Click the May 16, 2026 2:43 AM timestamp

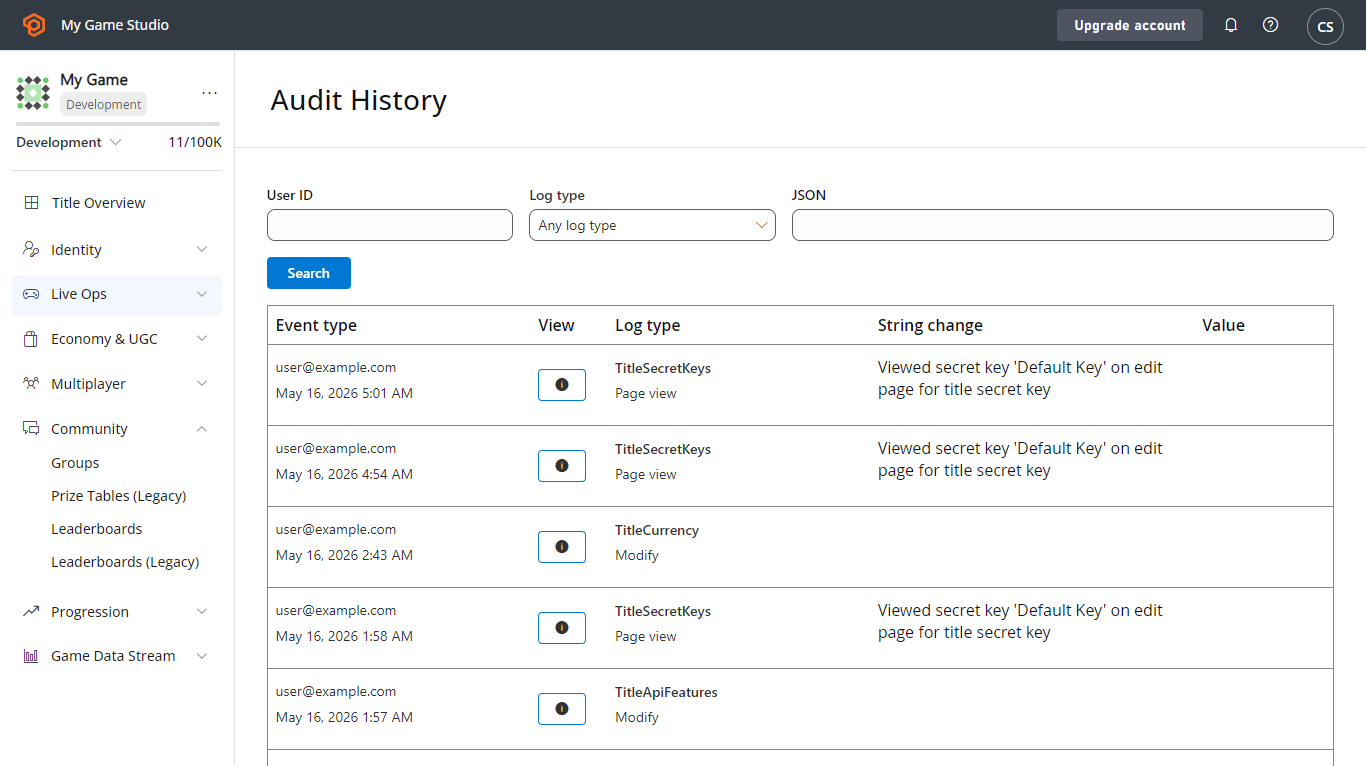coord(344,555)
